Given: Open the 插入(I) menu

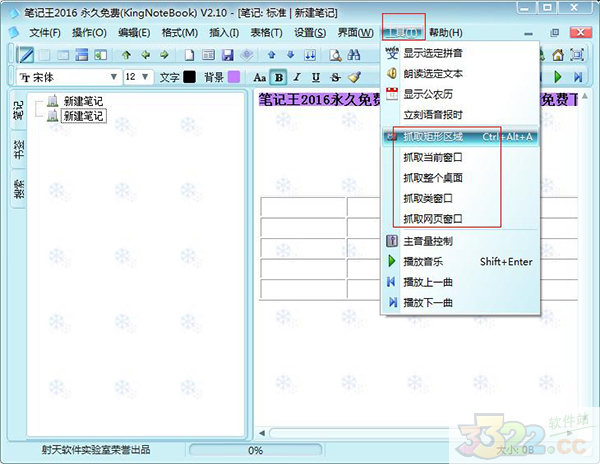Looking at the screenshot, I should [224, 33].
